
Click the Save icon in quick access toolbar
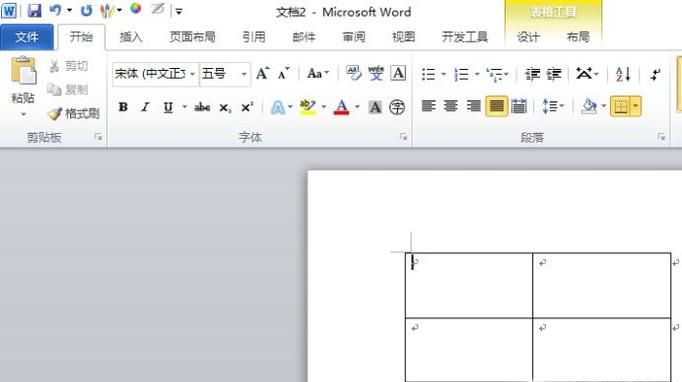(34, 10)
